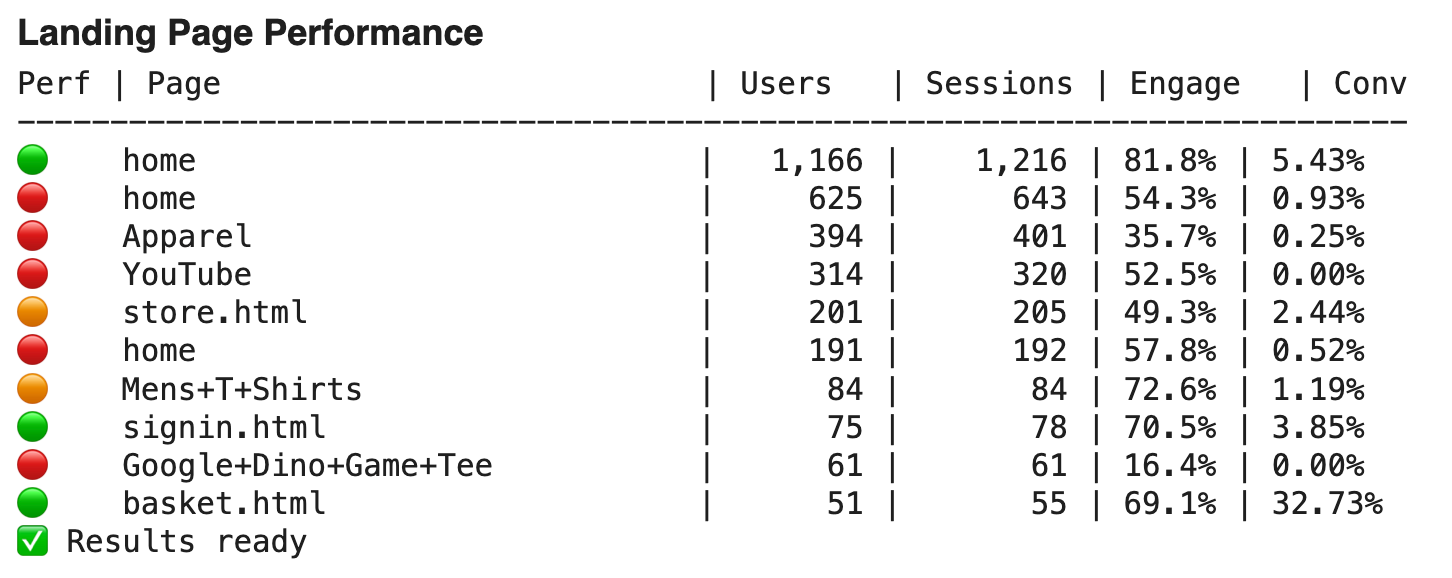
Task: Click the red status dot beside Google+Dino+Game+Tee
Action: (33, 465)
